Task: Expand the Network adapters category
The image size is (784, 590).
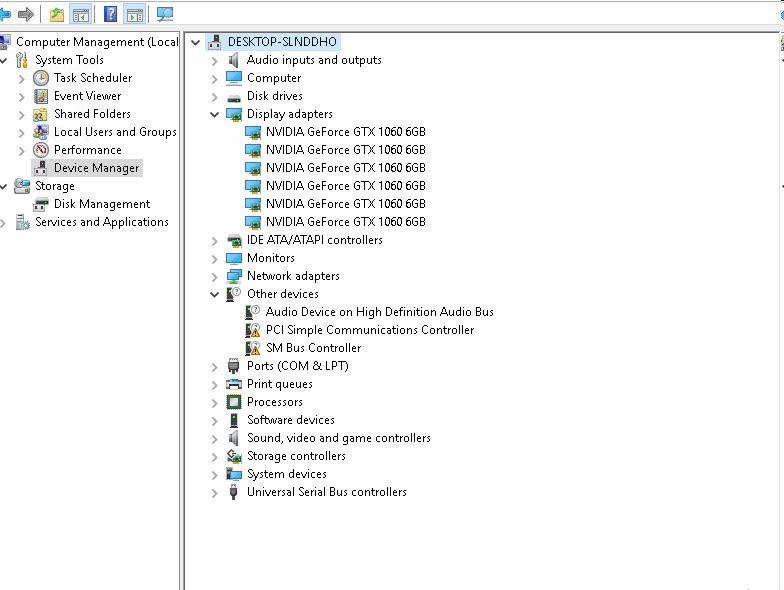Action: [214, 277]
